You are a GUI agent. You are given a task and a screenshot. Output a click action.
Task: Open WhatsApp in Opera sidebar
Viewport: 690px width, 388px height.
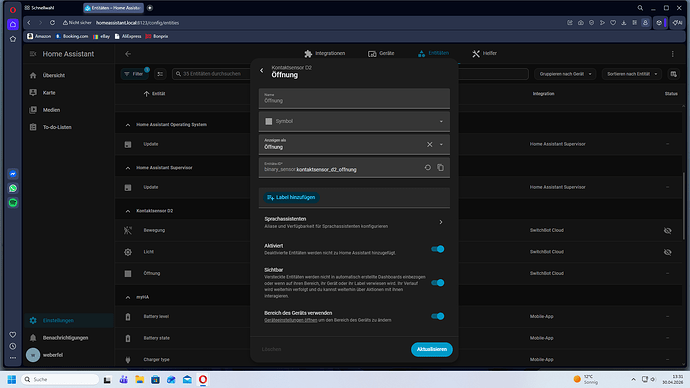(x=13, y=188)
